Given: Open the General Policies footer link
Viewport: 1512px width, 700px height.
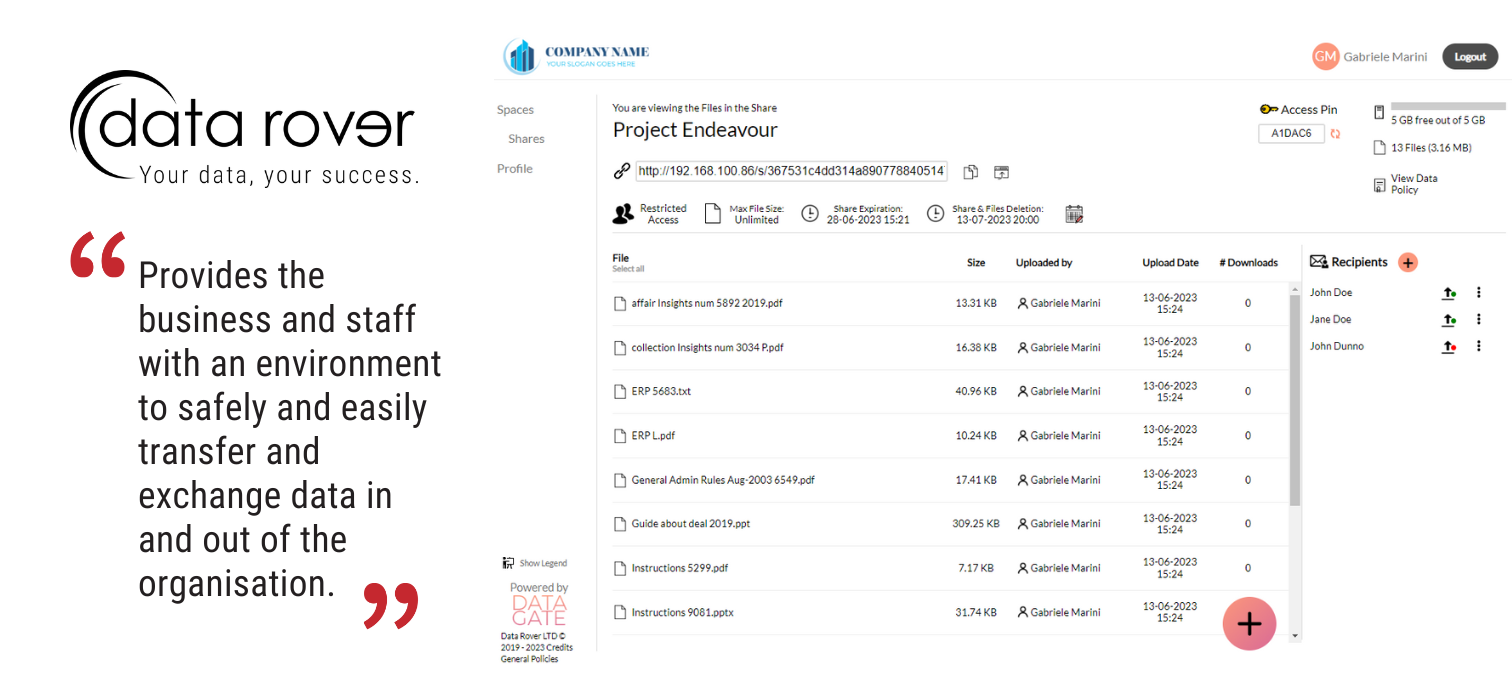Looking at the screenshot, I should pos(530,659).
